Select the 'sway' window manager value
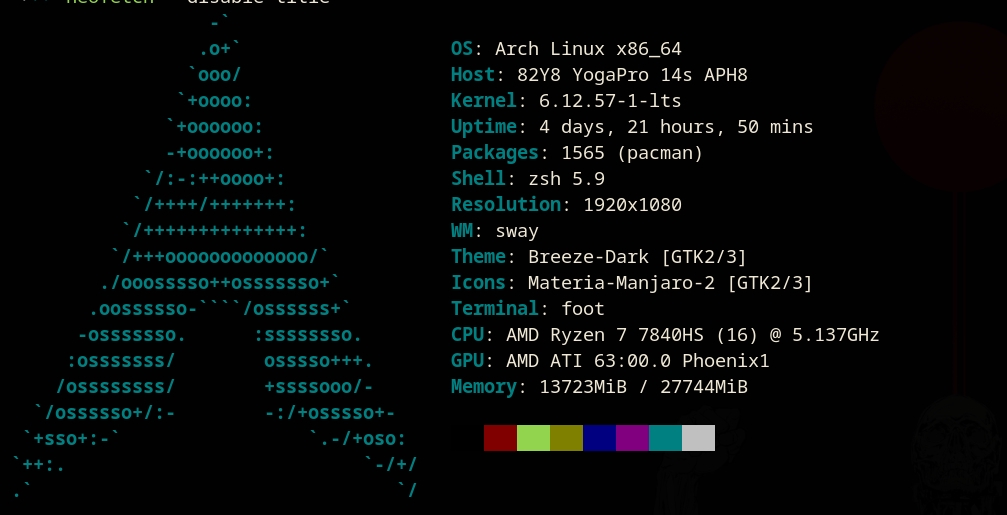This screenshot has width=1007, height=515. click(517, 231)
